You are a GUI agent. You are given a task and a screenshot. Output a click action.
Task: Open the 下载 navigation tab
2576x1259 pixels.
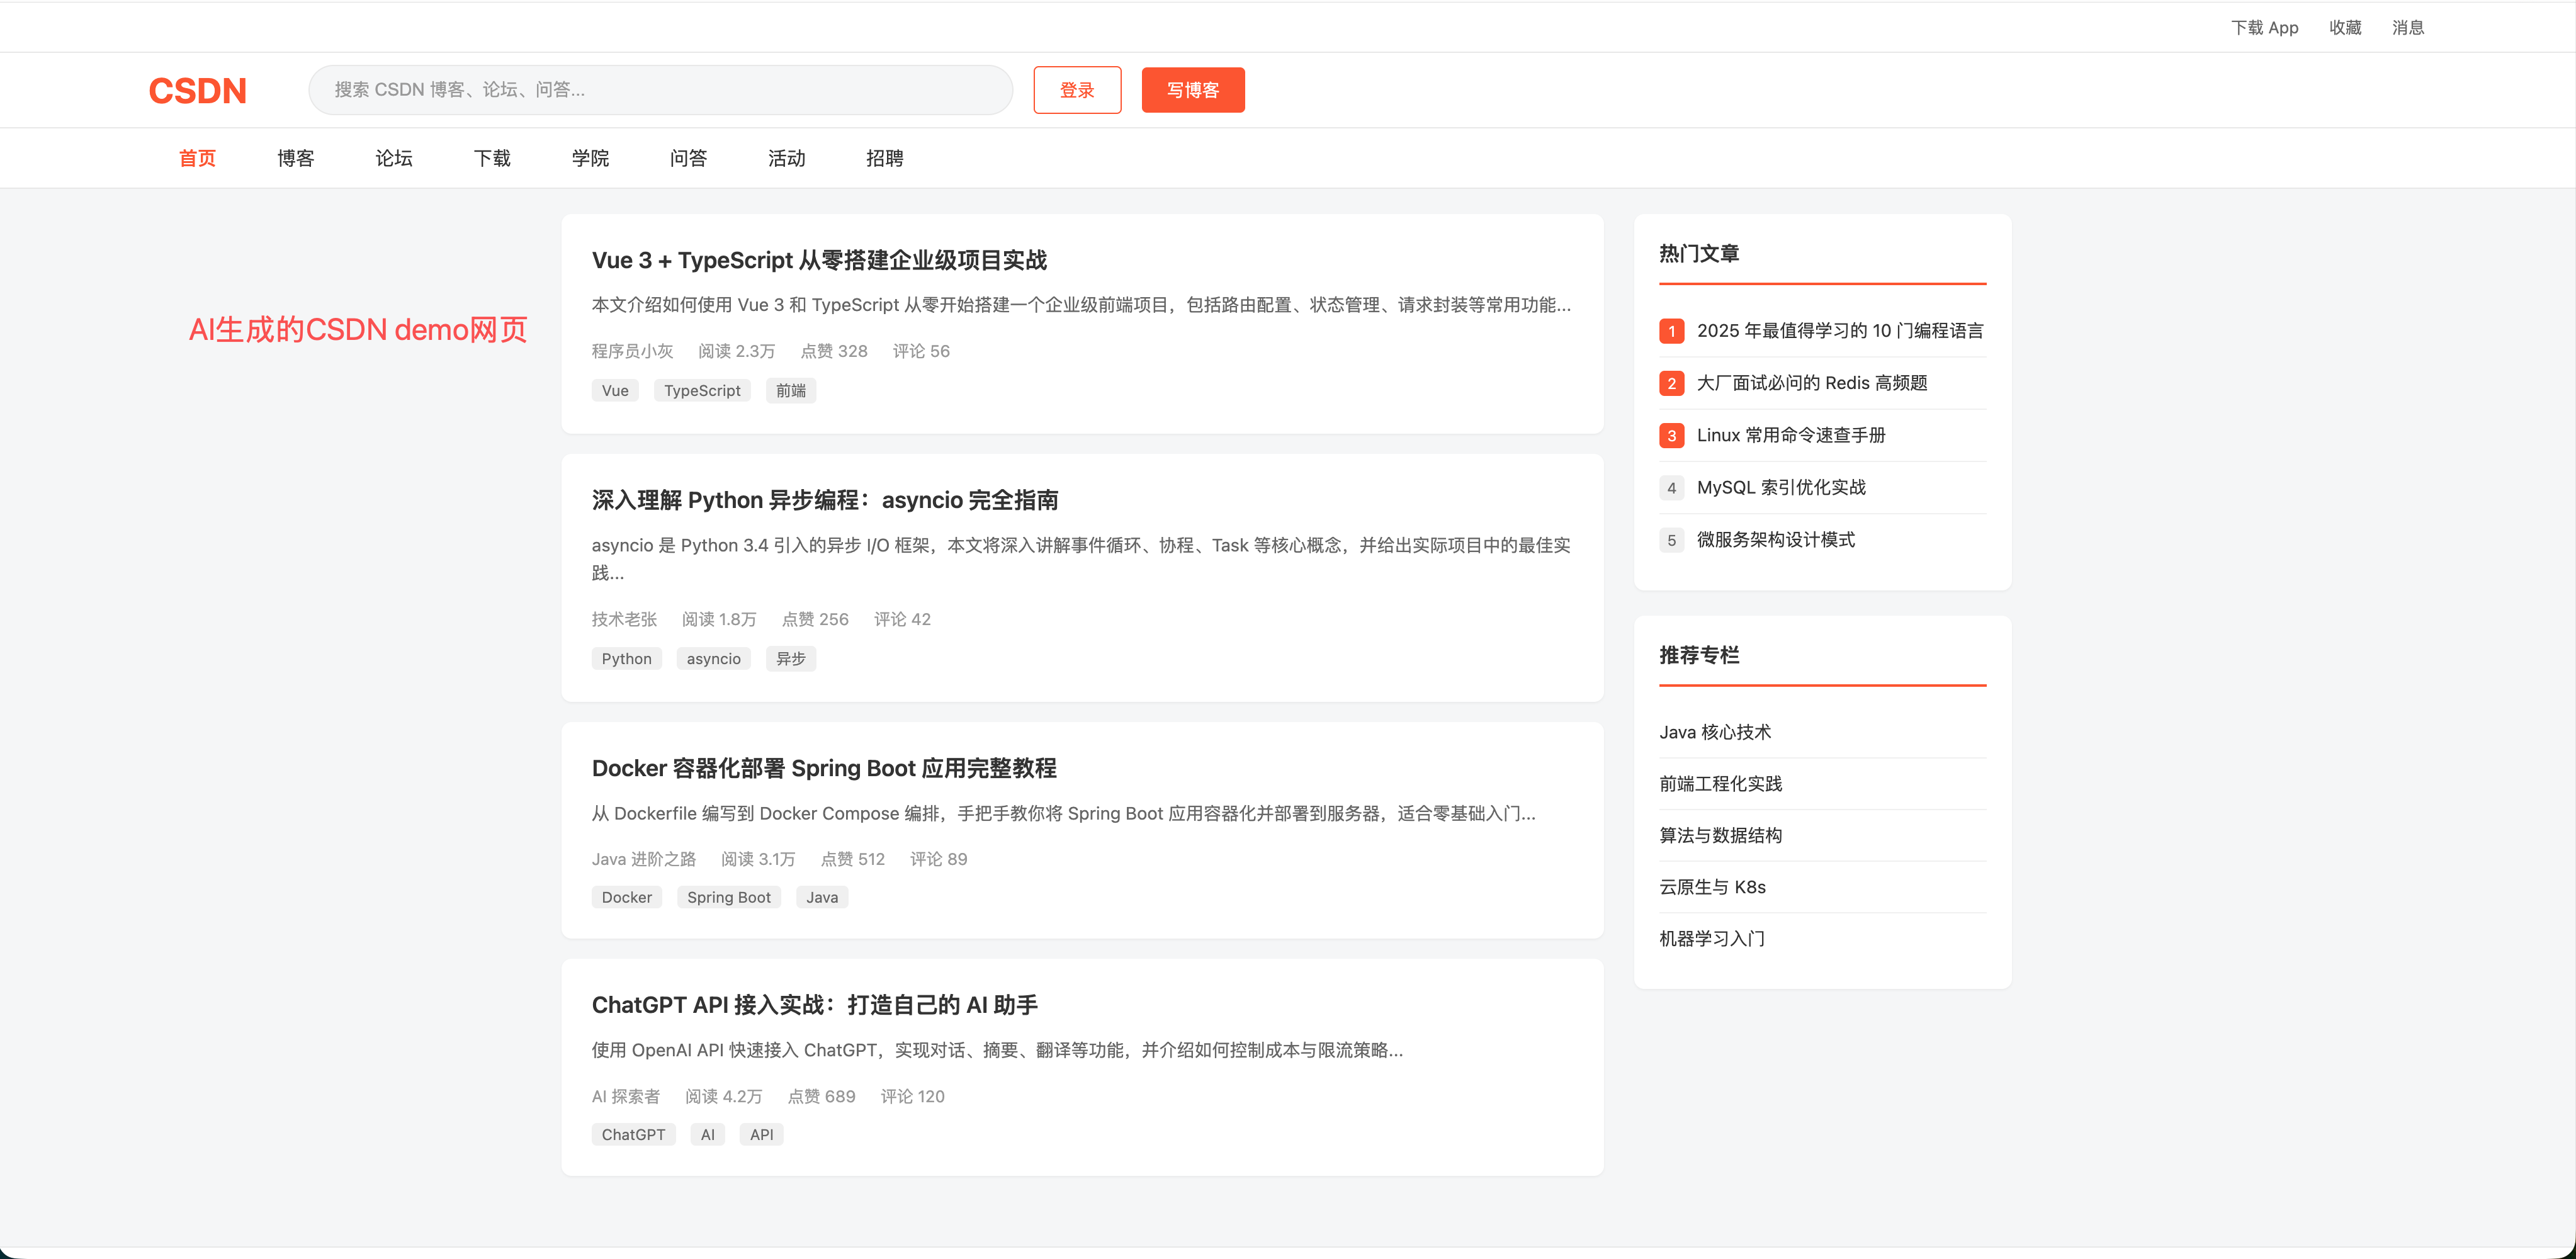click(492, 158)
